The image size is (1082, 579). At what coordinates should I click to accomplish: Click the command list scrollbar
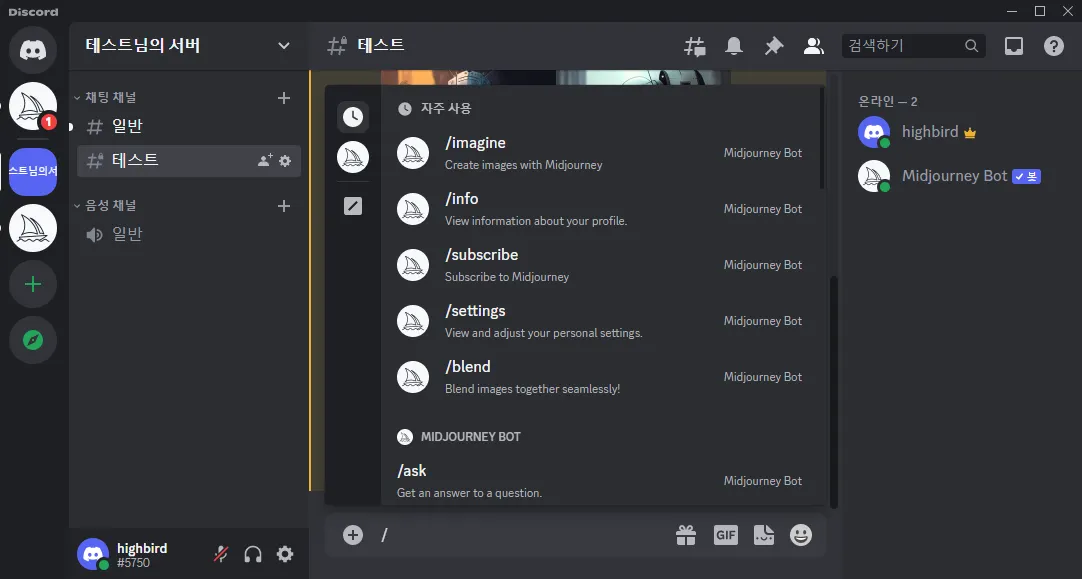(x=822, y=138)
